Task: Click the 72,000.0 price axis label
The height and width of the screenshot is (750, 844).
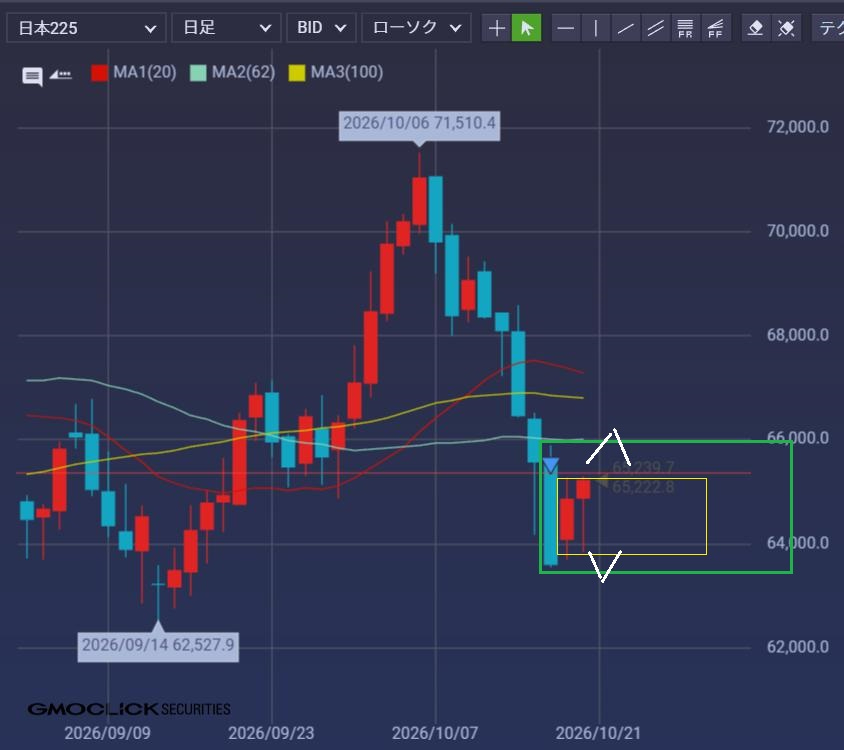Action: pyautogui.click(x=798, y=127)
